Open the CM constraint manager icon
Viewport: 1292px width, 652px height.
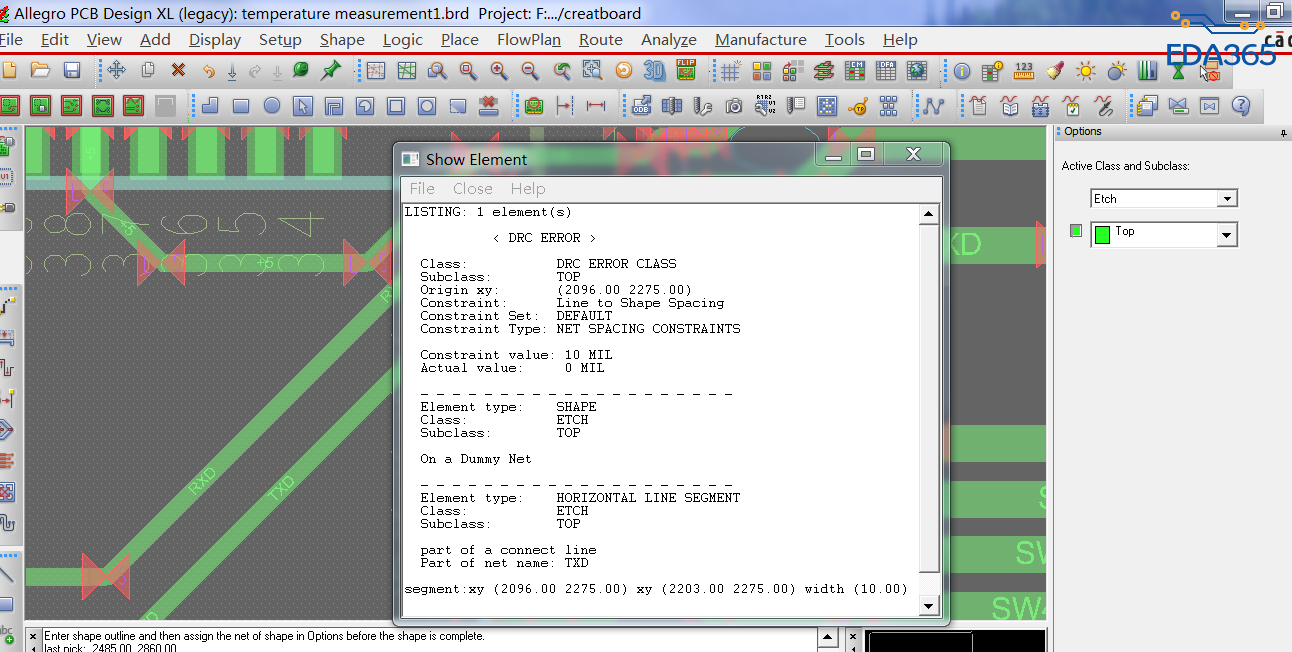click(855, 71)
